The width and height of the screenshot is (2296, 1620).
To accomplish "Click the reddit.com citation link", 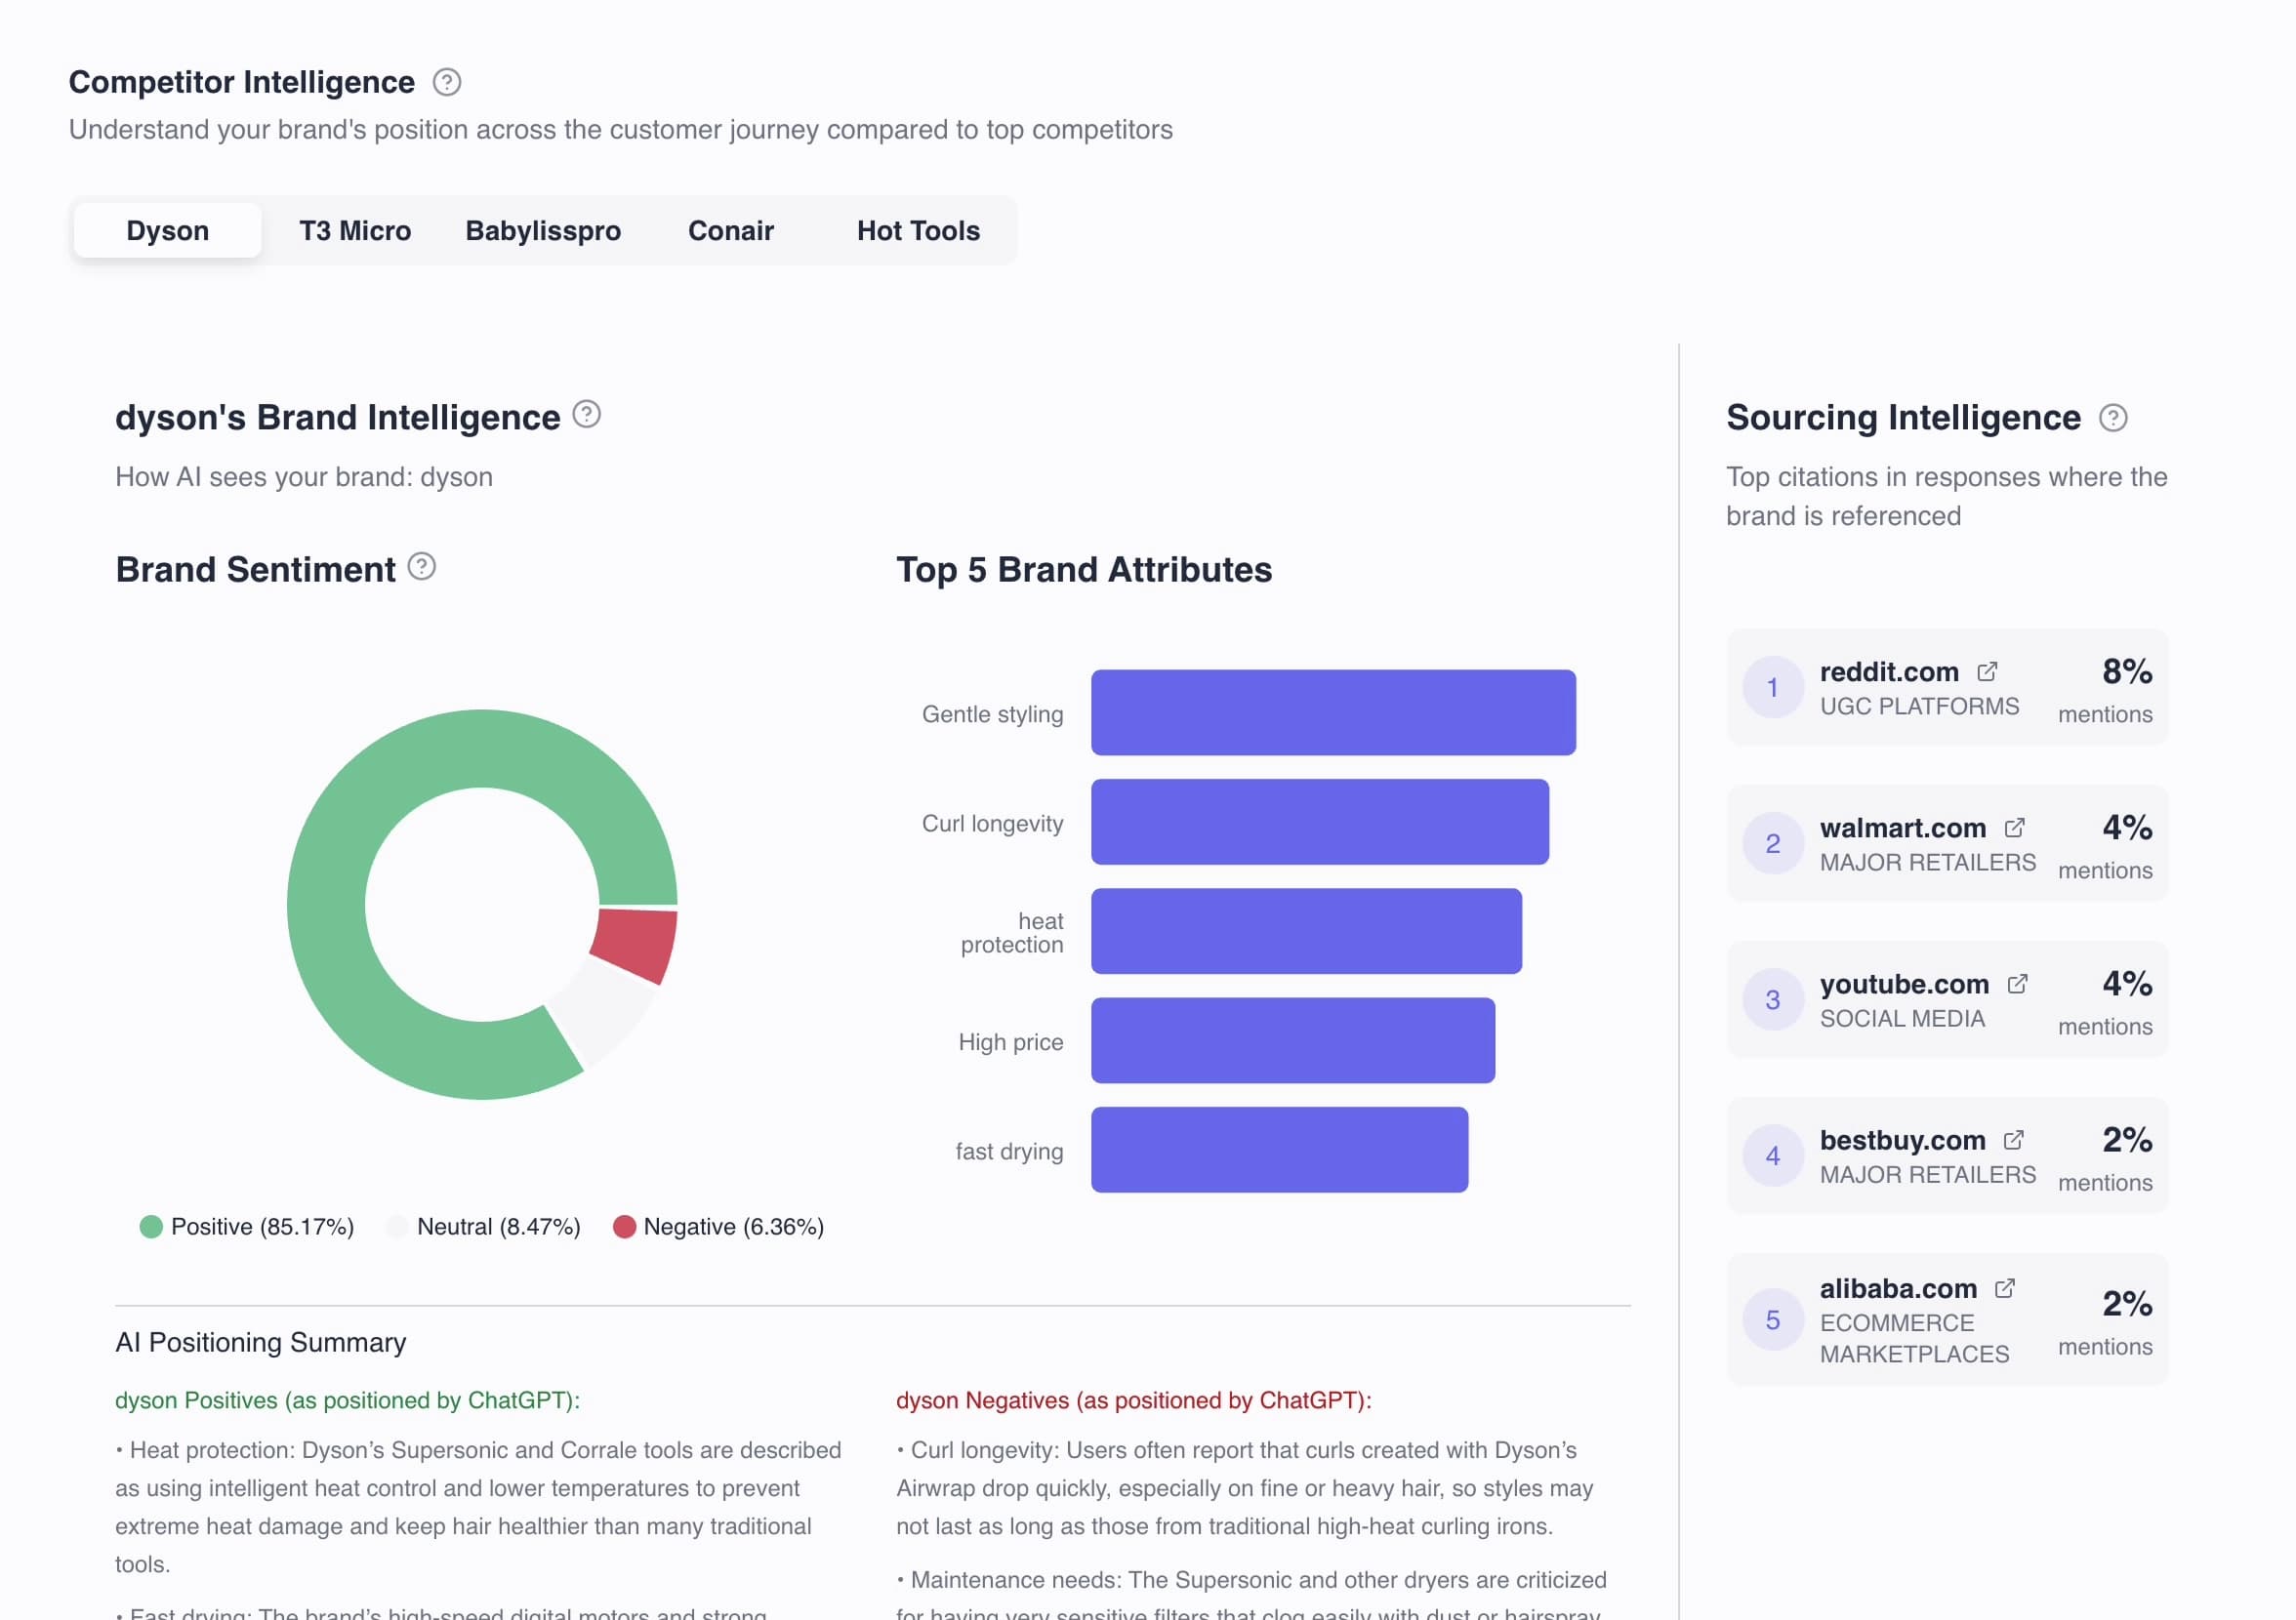I will [1889, 671].
